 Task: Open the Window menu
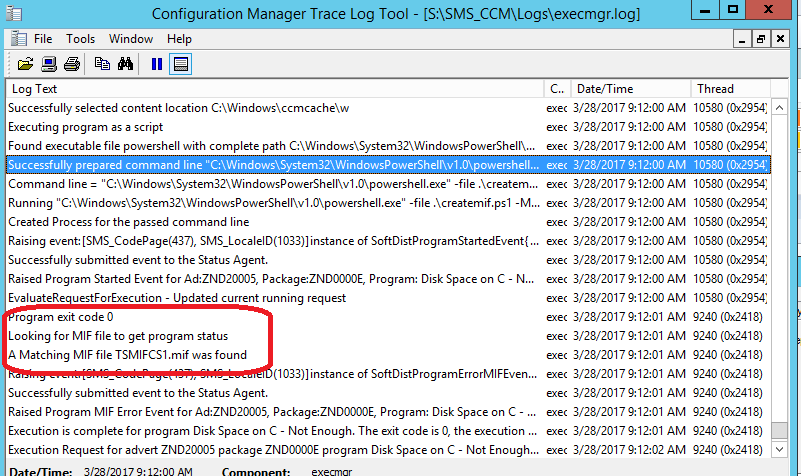[131, 39]
